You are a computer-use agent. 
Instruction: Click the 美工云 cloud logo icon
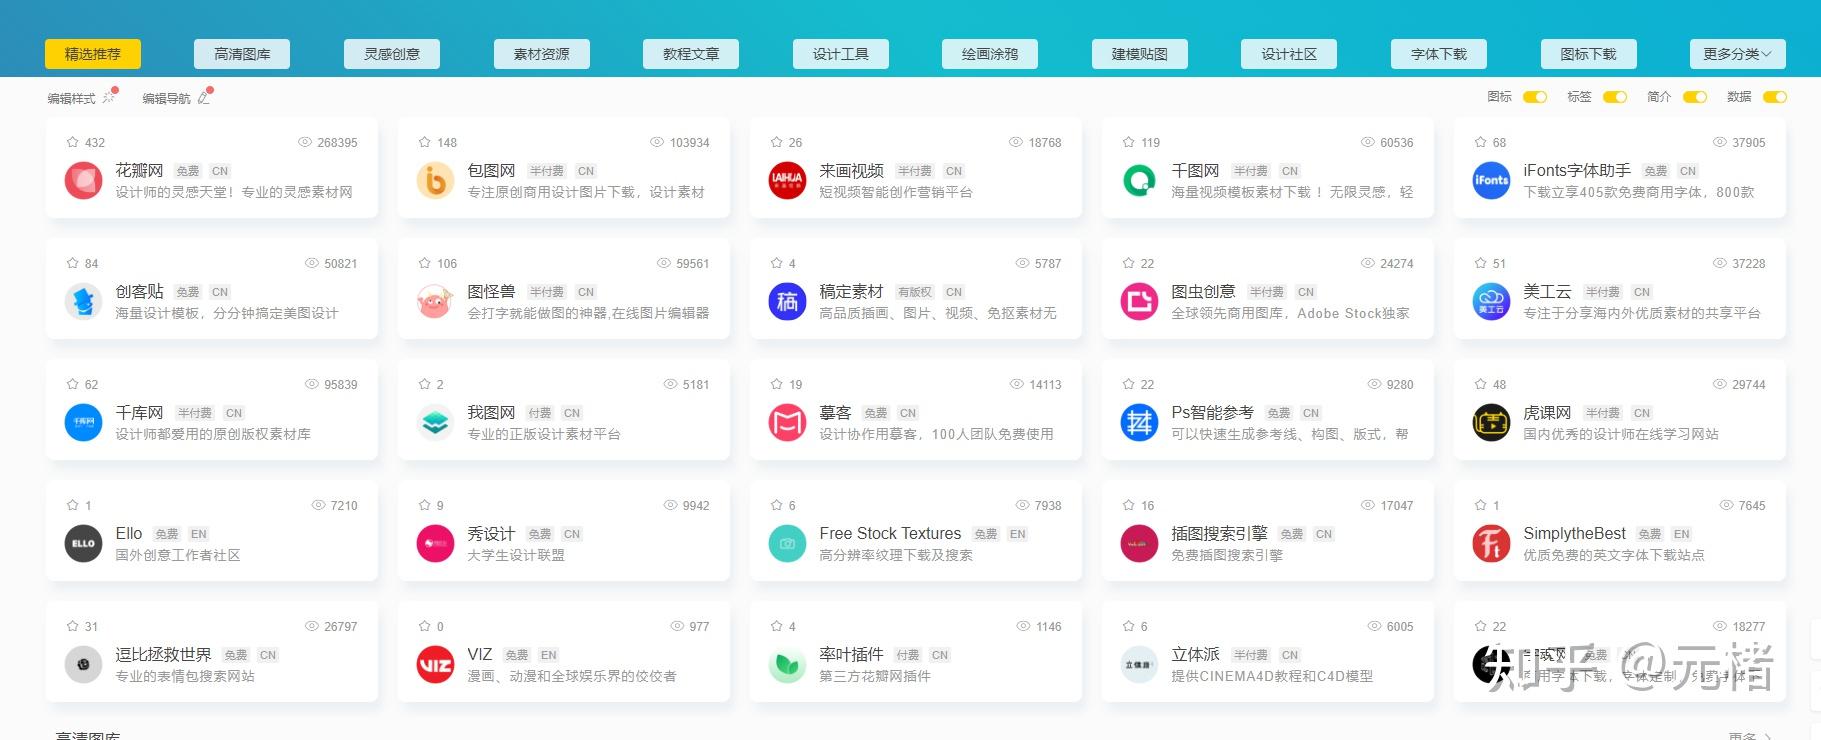[x=1491, y=302]
